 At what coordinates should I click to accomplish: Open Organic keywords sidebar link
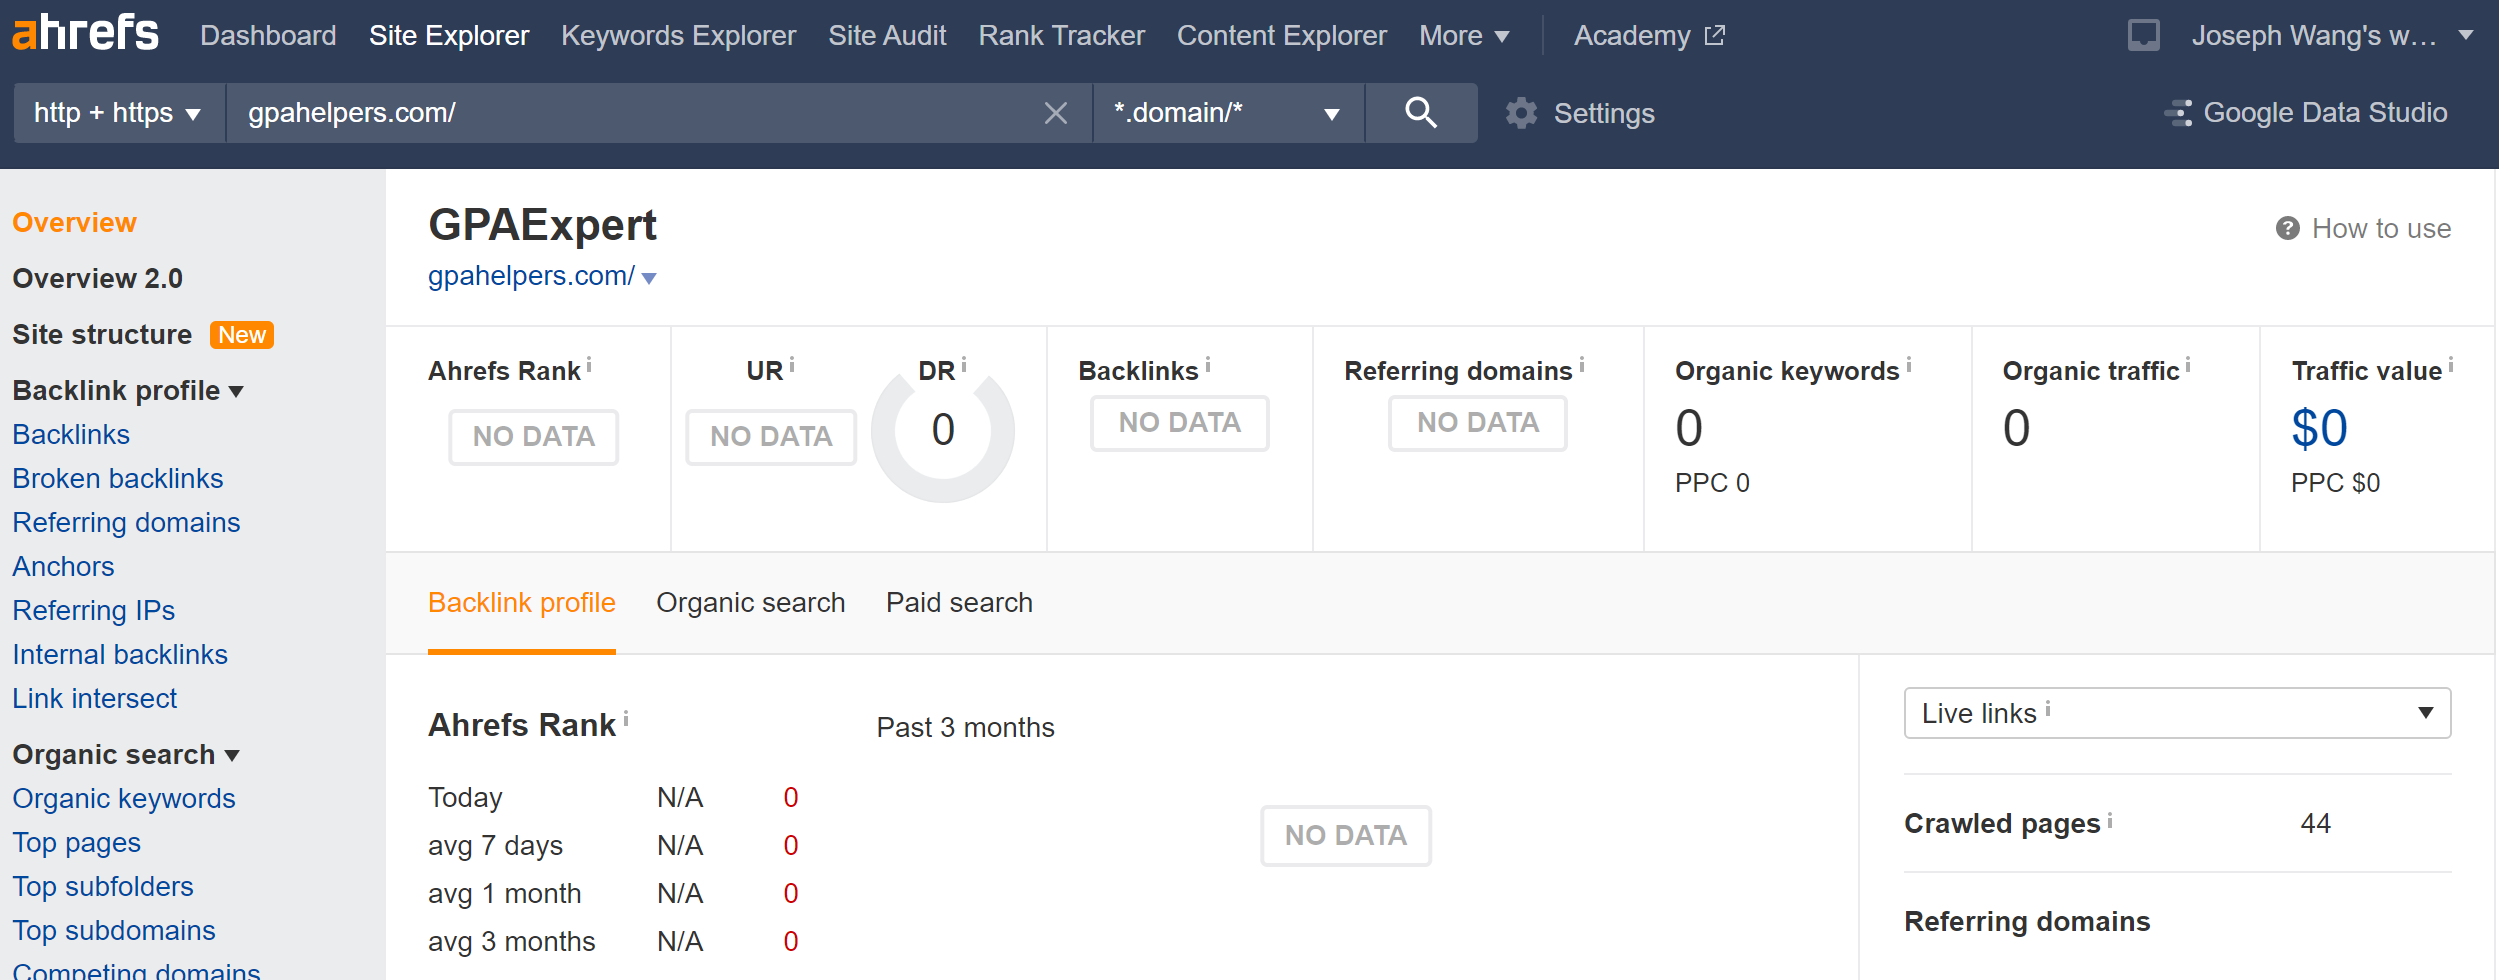click(x=124, y=798)
